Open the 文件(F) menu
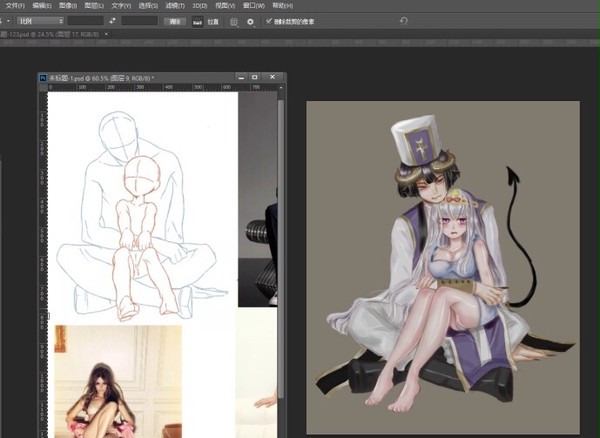The height and width of the screenshot is (438, 600). click(x=15, y=6)
